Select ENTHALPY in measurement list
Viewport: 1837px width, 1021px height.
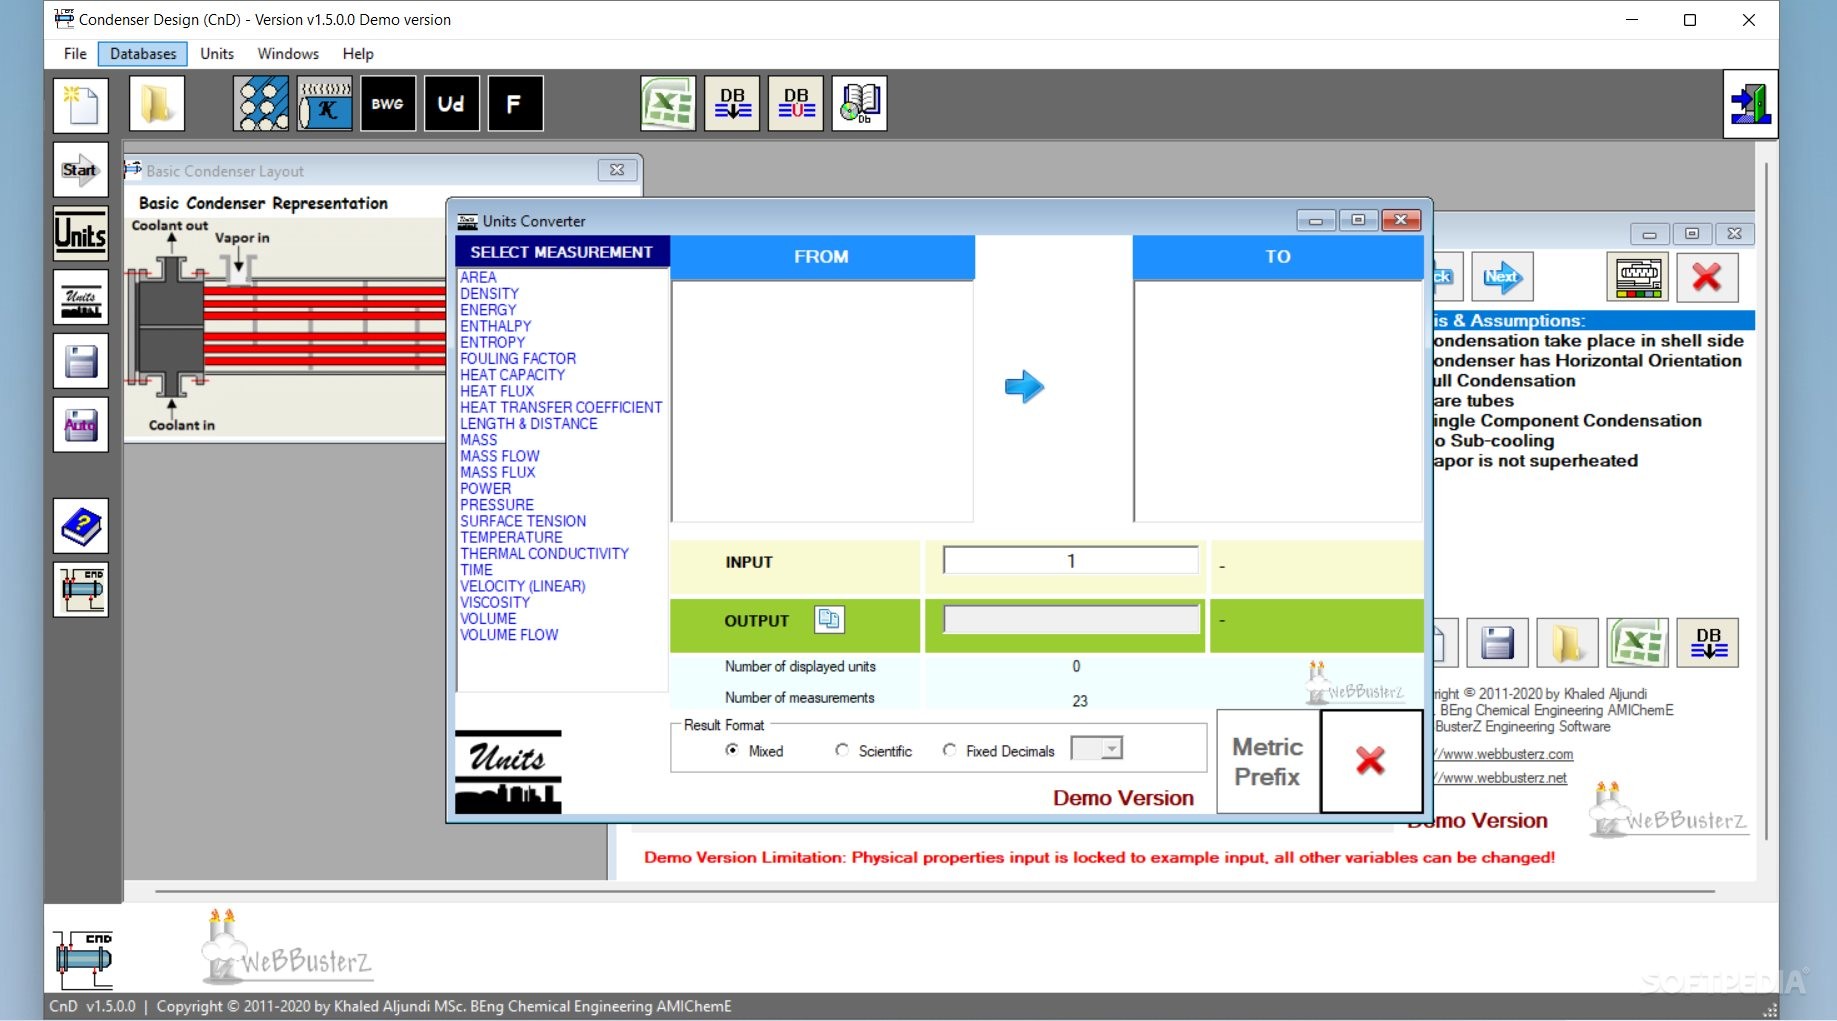pyautogui.click(x=495, y=326)
